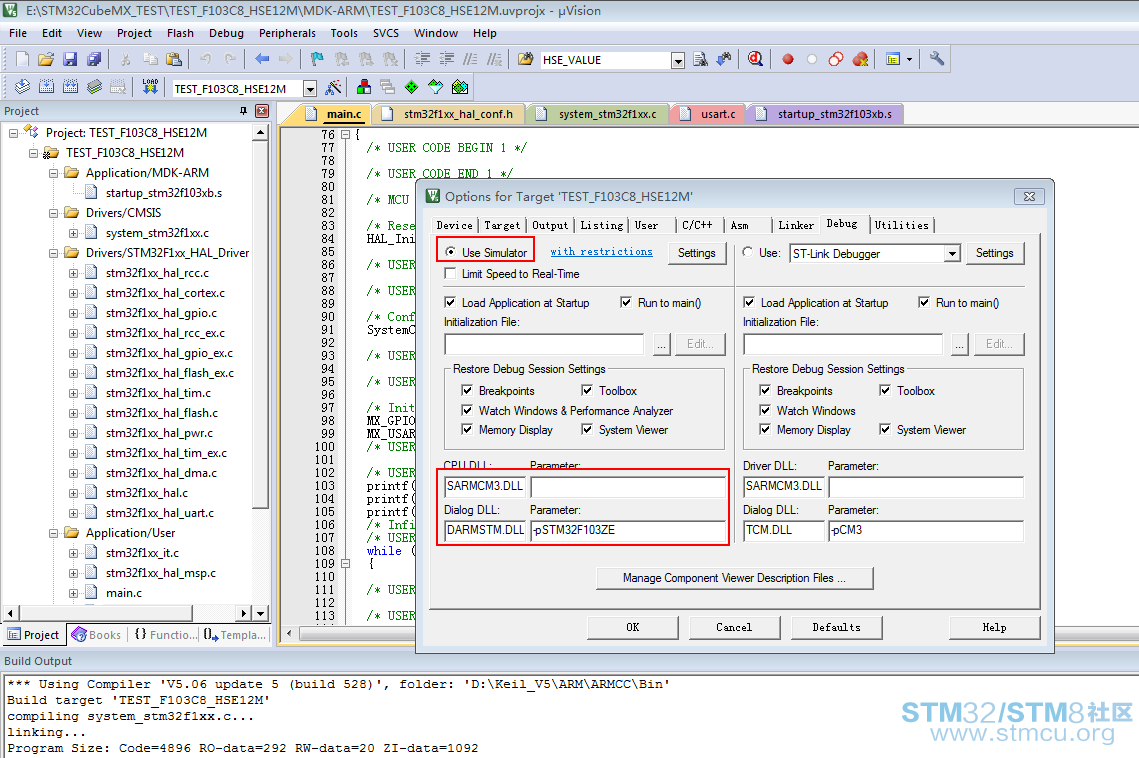Click Manage Component Viewer Description Files
The image size is (1139, 758).
pyautogui.click(x=734, y=578)
